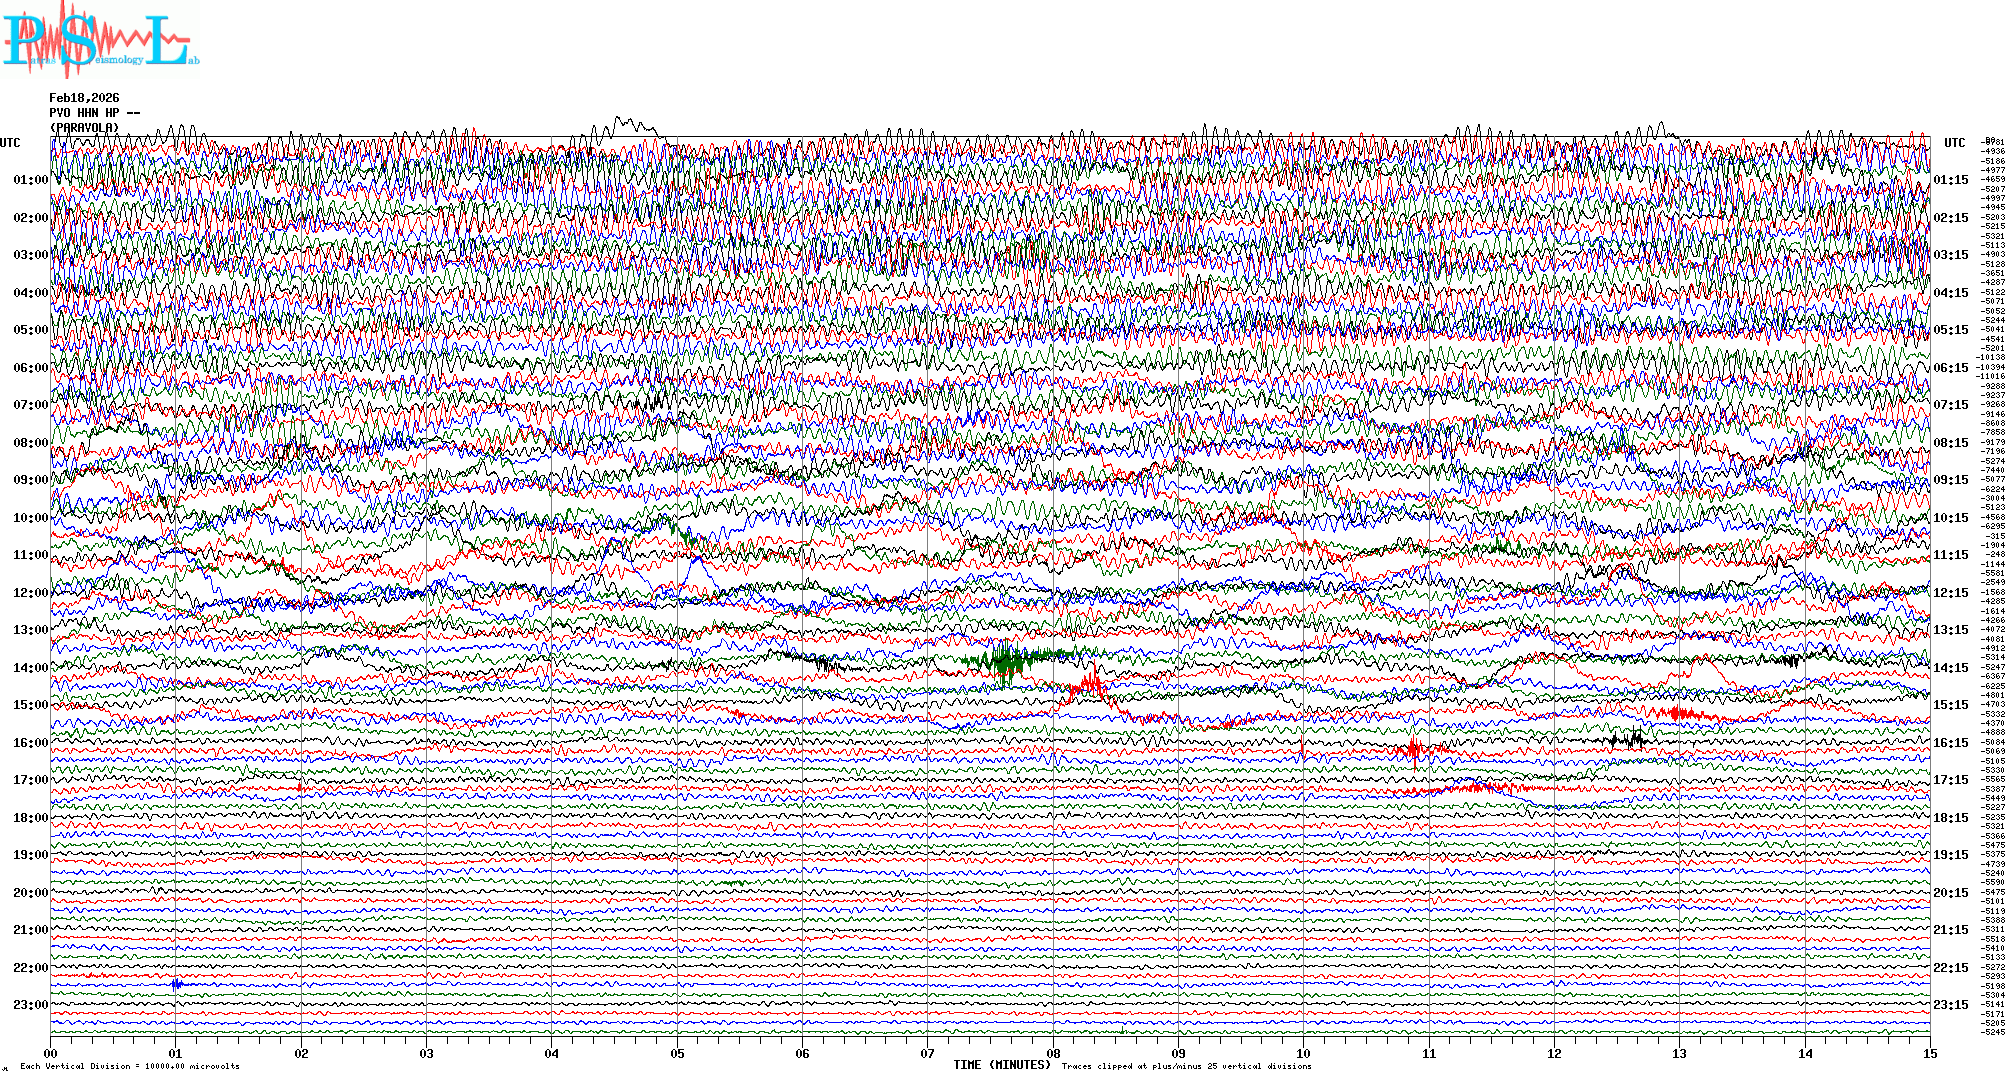This screenshot has width=2010, height=1080.
Task: Click the 16:15 time label on the right
Action: pos(1950,743)
